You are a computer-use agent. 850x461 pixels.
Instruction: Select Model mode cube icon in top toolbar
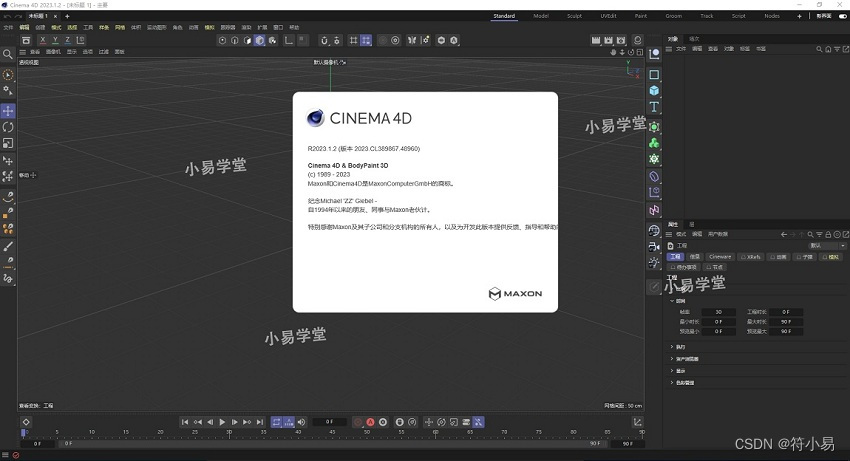click(260, 40)
